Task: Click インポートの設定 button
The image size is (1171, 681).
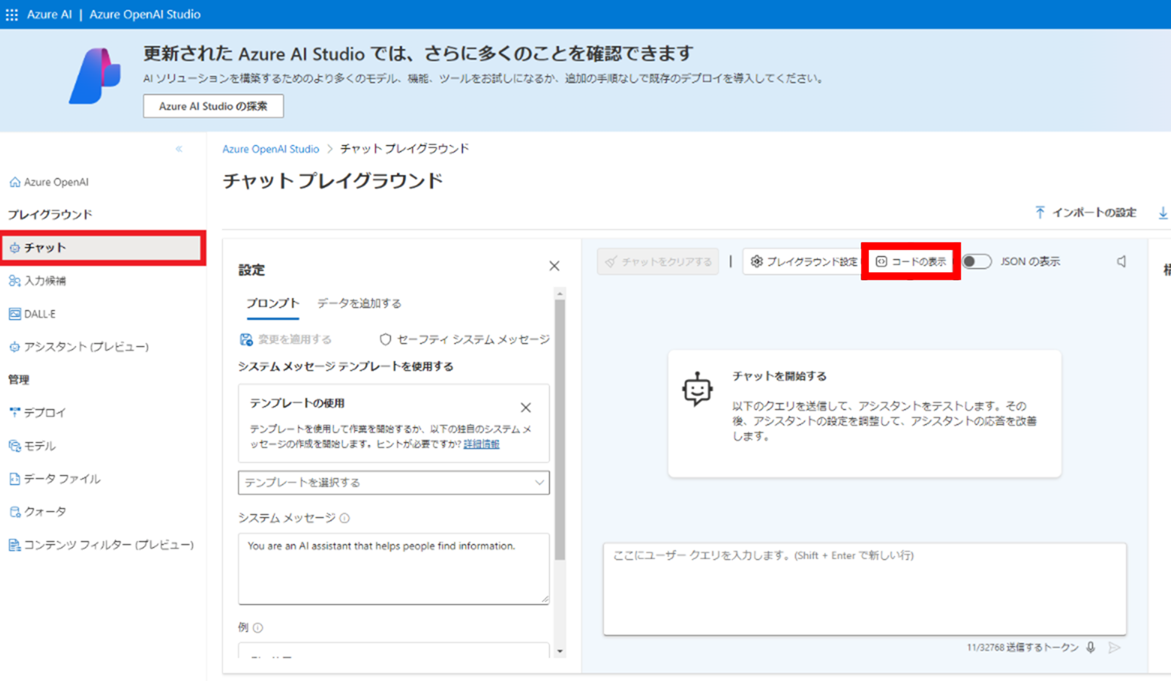Action: pos(1086,213)
